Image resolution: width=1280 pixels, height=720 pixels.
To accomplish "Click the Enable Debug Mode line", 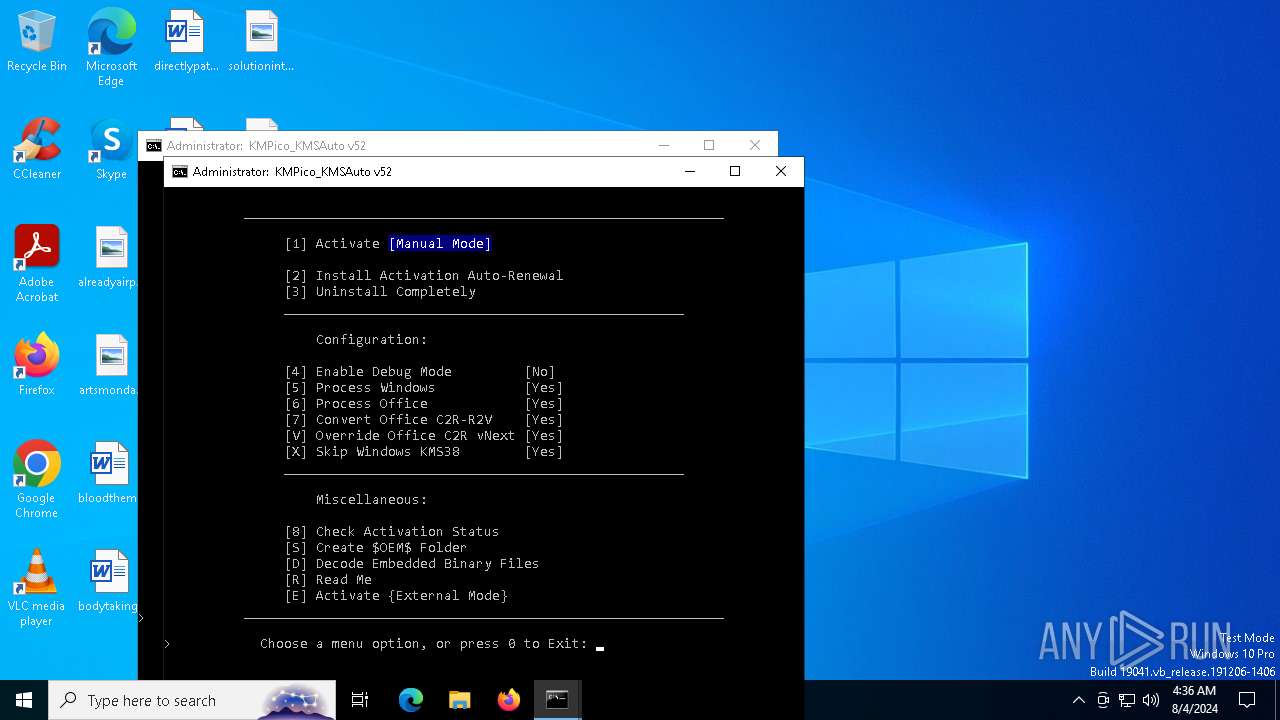I will 420,372.
